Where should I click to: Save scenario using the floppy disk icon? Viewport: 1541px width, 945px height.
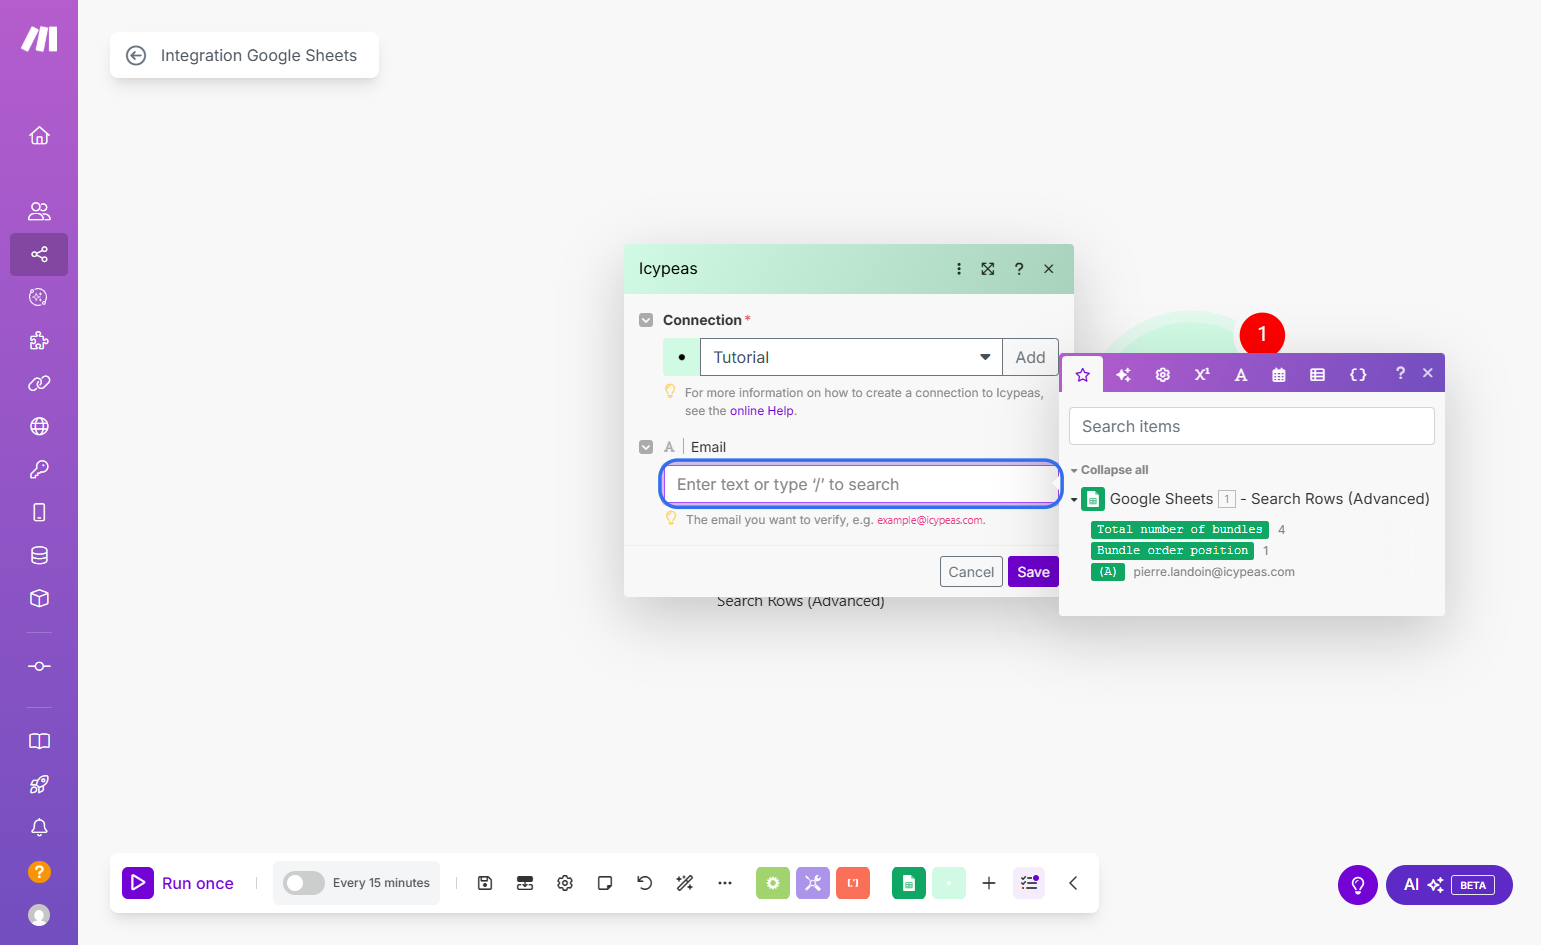click(485, 883)
